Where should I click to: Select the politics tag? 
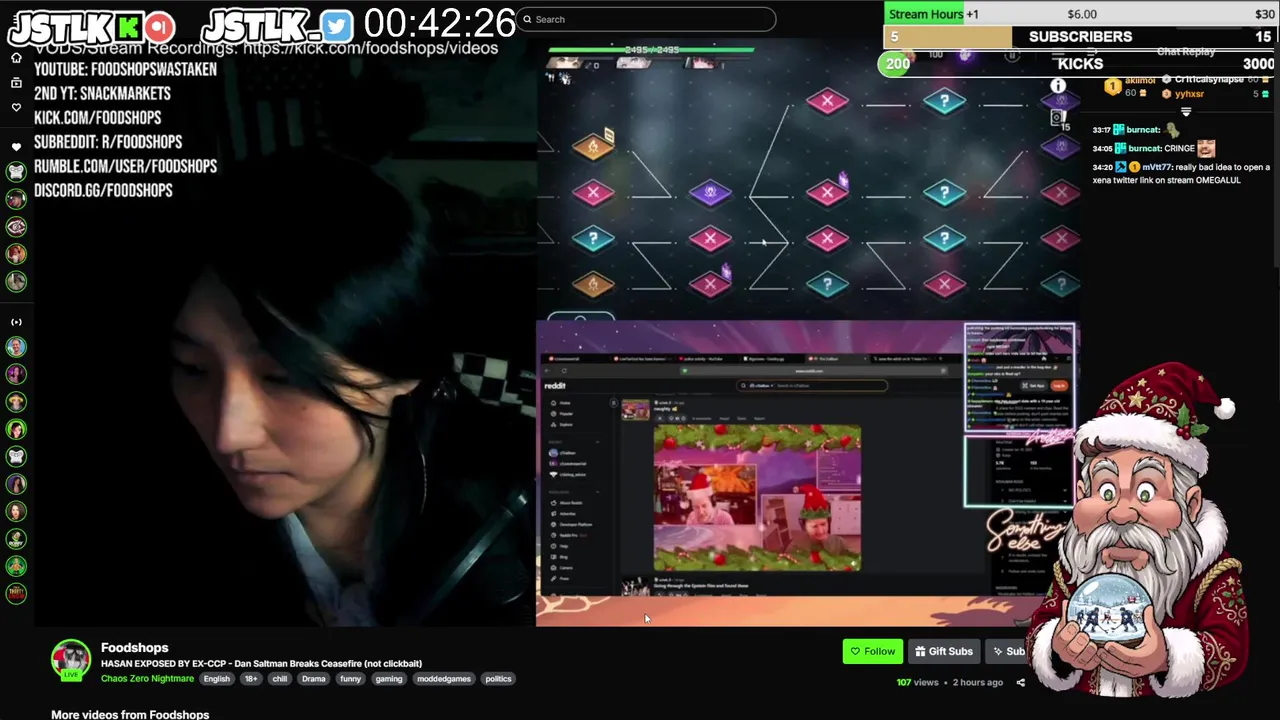pos(498,679)
